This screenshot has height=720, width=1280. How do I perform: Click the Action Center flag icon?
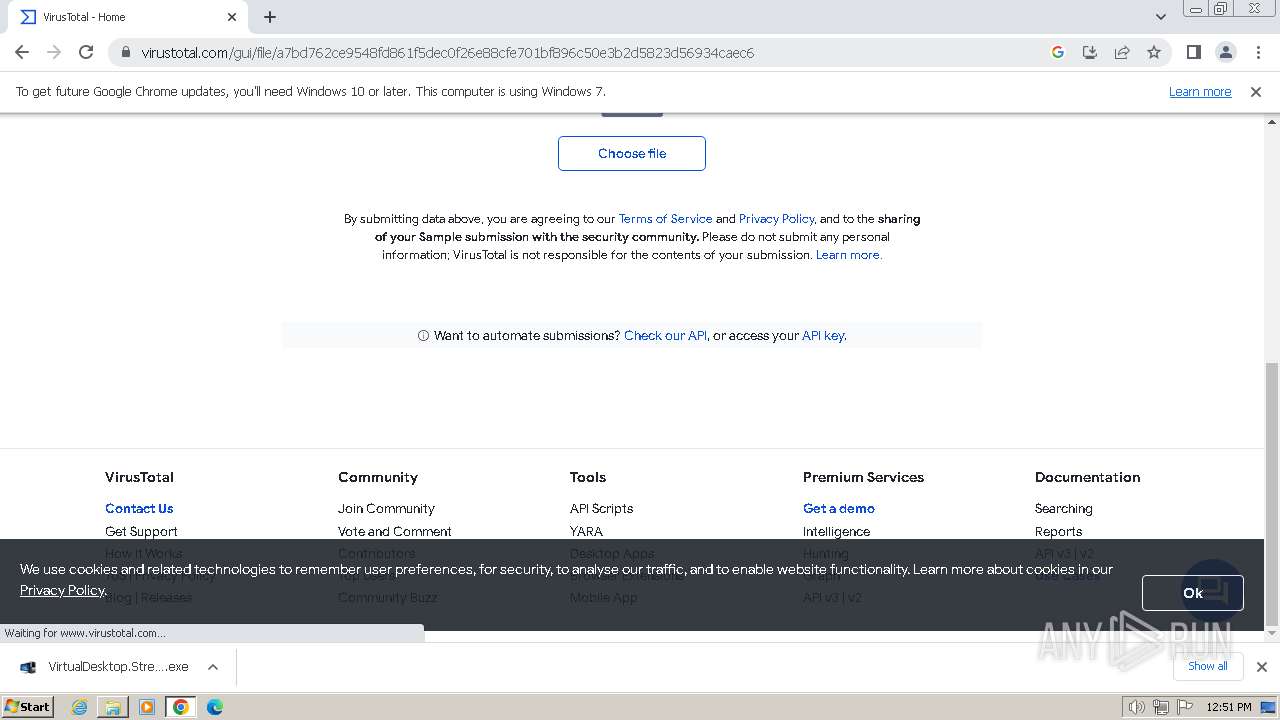coord(1187,707)
